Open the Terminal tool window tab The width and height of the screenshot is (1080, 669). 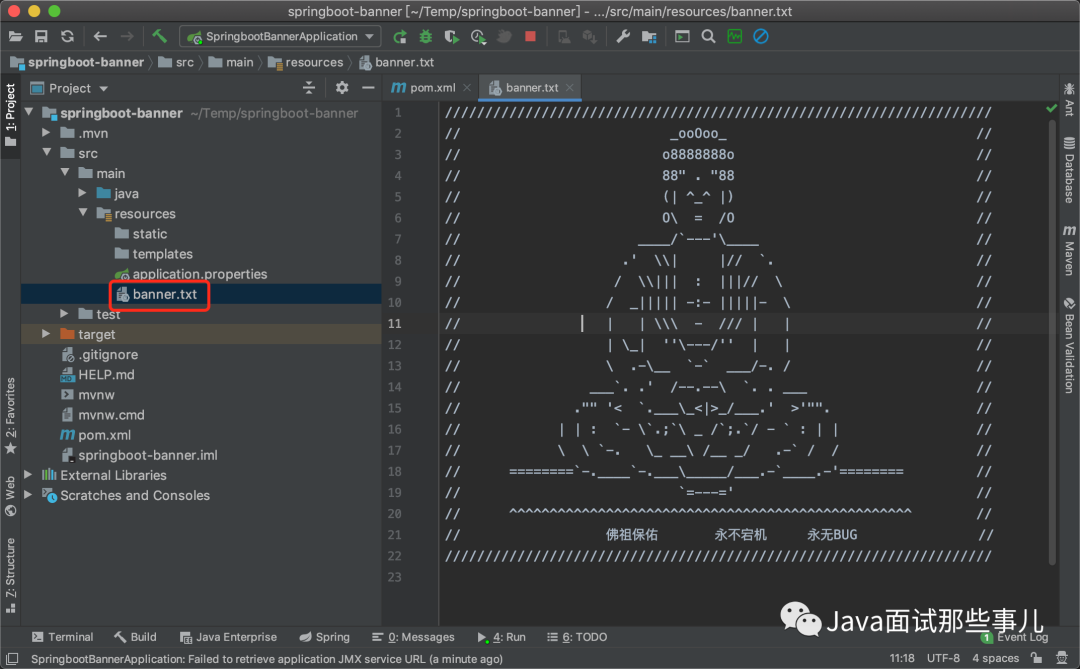[x=63, y=637]
